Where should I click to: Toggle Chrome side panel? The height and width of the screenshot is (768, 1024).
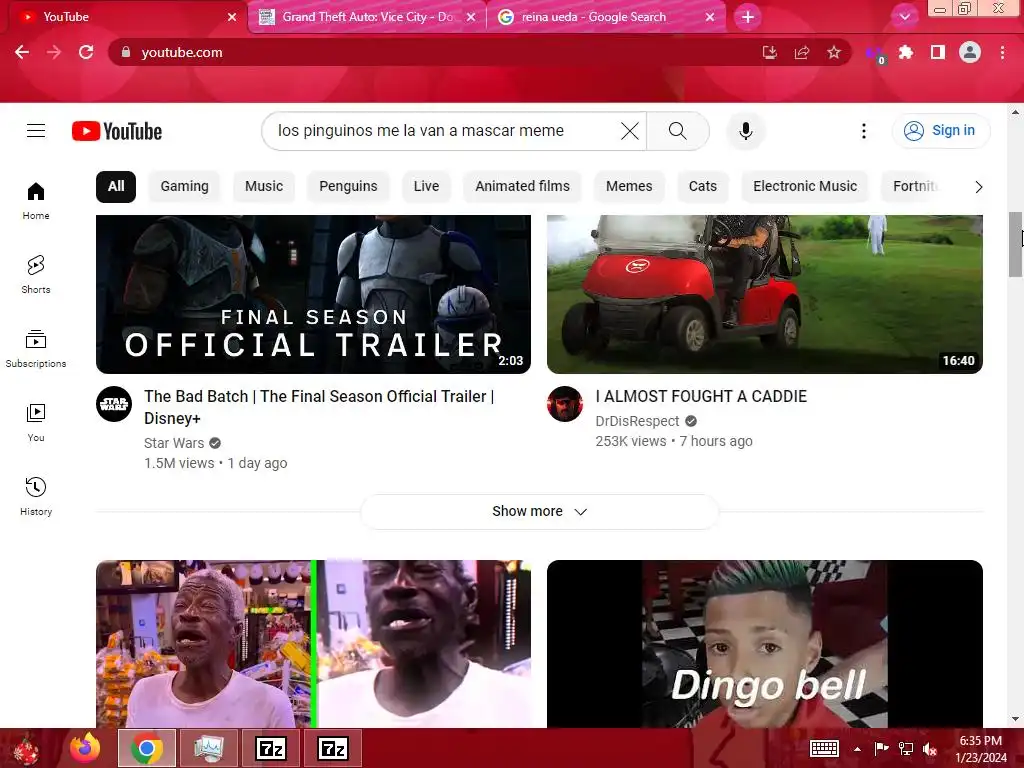[937, 52]
